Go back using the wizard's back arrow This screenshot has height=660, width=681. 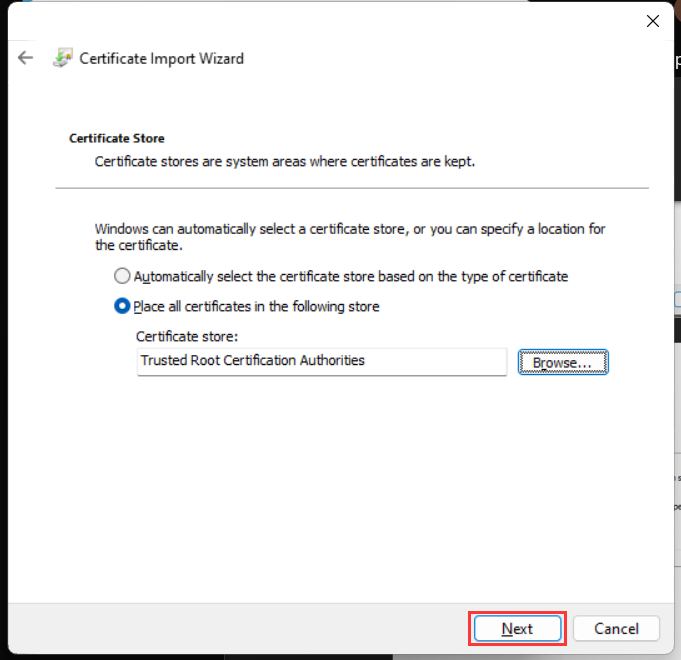[26, 58]
